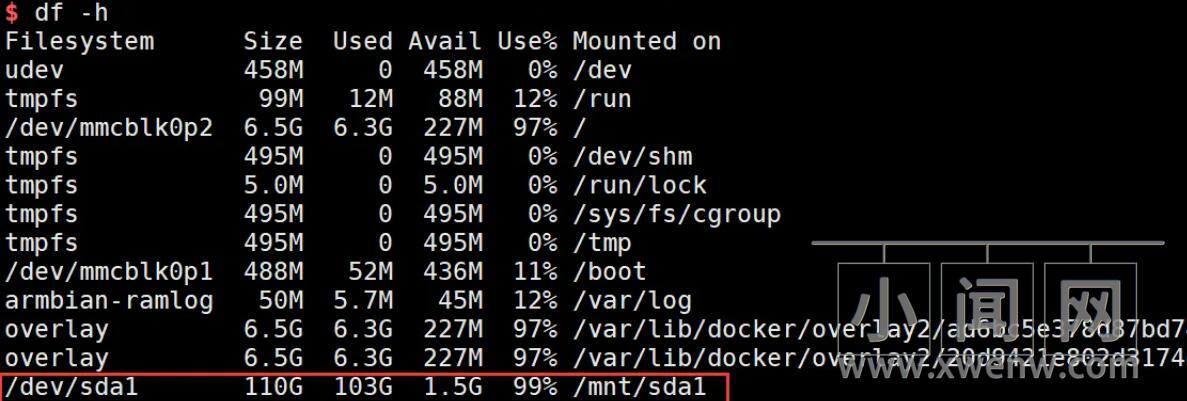Select the udev filesystem name
Image resolution: width=1187 pixels, height=401 pixels.
(35, 71)
